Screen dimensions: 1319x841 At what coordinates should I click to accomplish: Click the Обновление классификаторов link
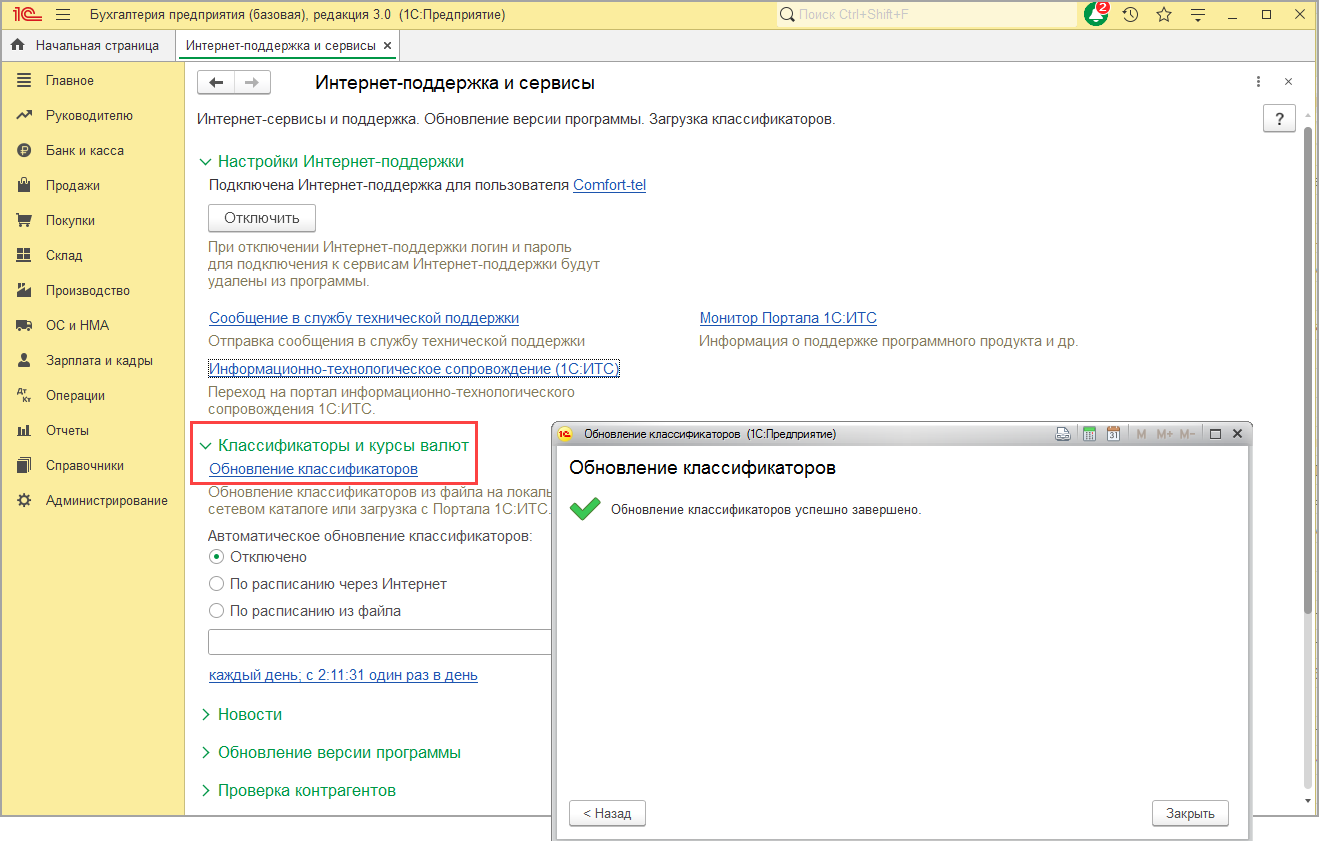(x=313, y=469)
